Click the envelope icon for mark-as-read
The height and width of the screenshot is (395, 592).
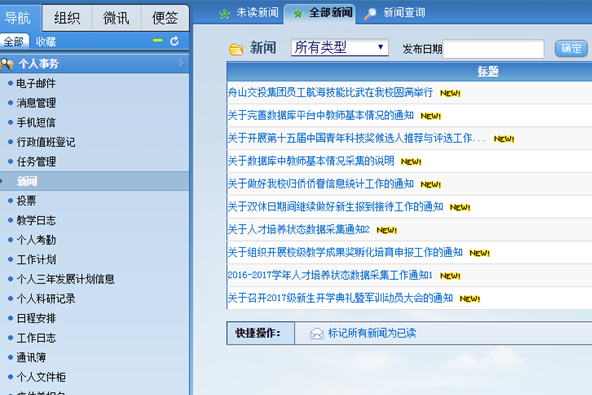[x=317, y=333]
